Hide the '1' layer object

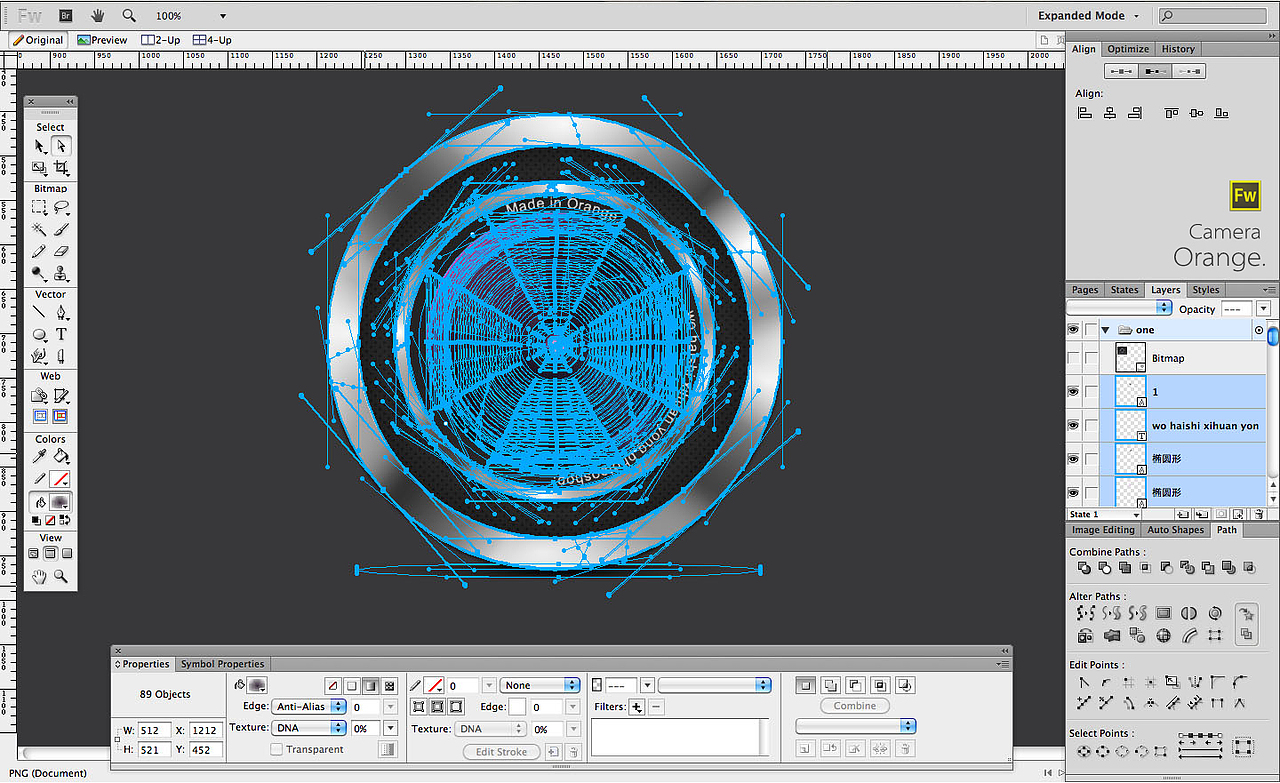(x=1073, y=392)
